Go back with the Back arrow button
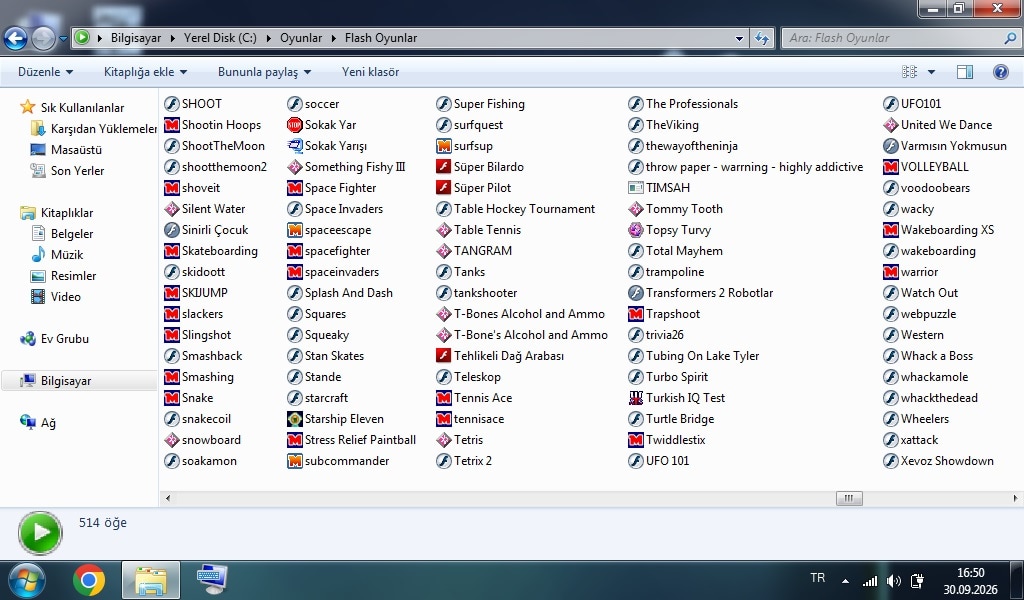The image size is (1024, 600). tap(16, 39)
